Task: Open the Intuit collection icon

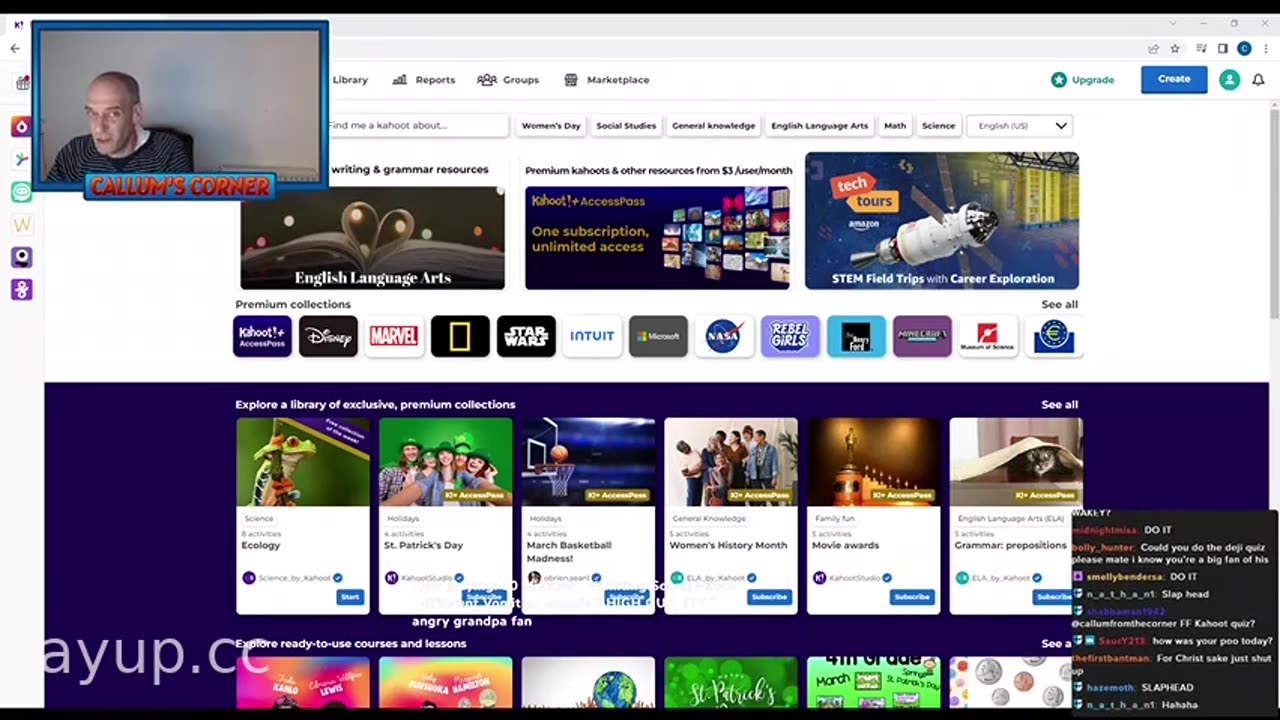Action: coord(592,336)
